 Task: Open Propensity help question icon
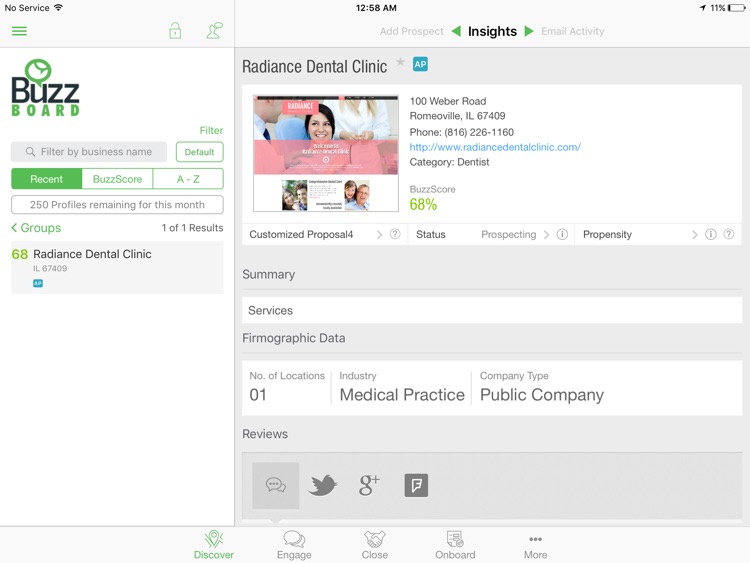(728, 234)
